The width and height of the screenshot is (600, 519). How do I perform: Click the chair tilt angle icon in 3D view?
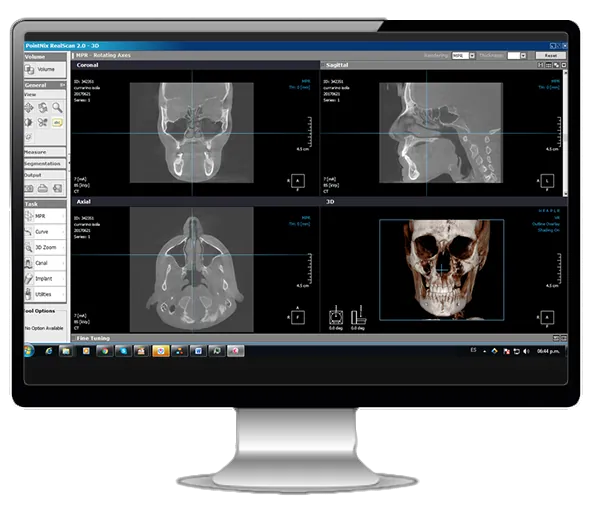tap(359, 316)
